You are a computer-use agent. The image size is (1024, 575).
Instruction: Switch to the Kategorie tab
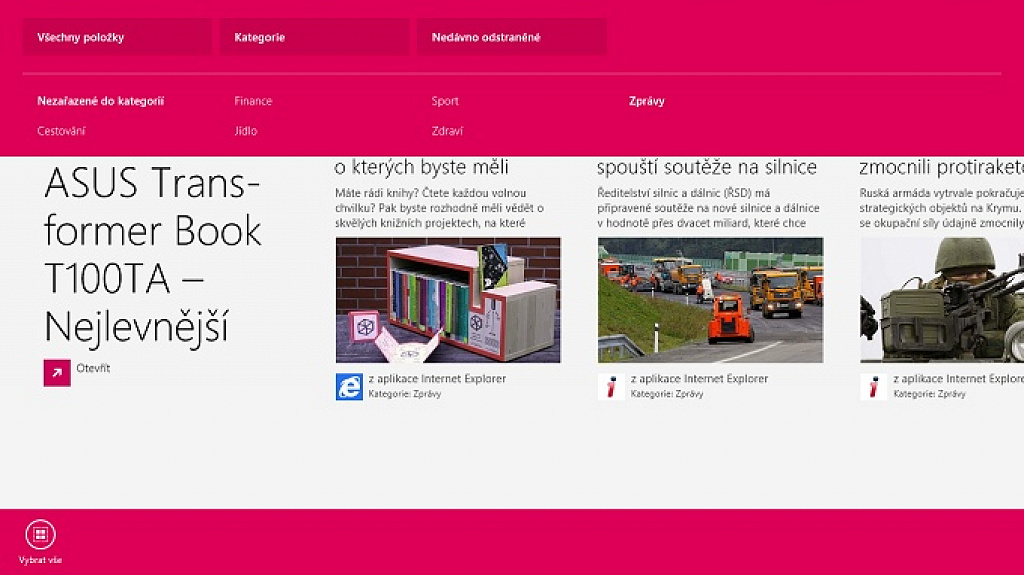click(315, 37)
